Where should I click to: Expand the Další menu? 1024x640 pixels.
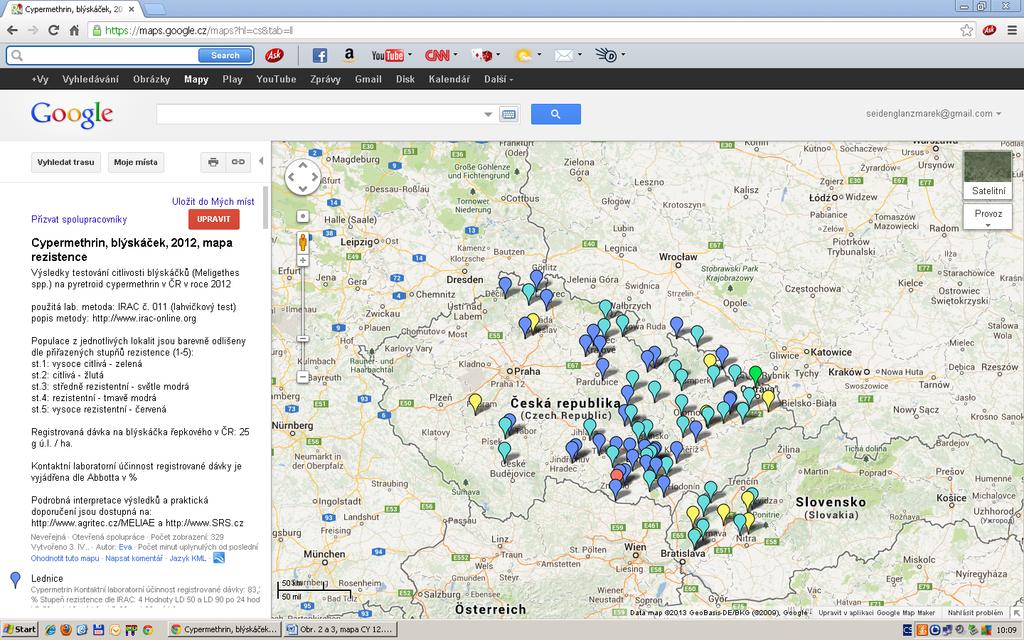(498, 79)
